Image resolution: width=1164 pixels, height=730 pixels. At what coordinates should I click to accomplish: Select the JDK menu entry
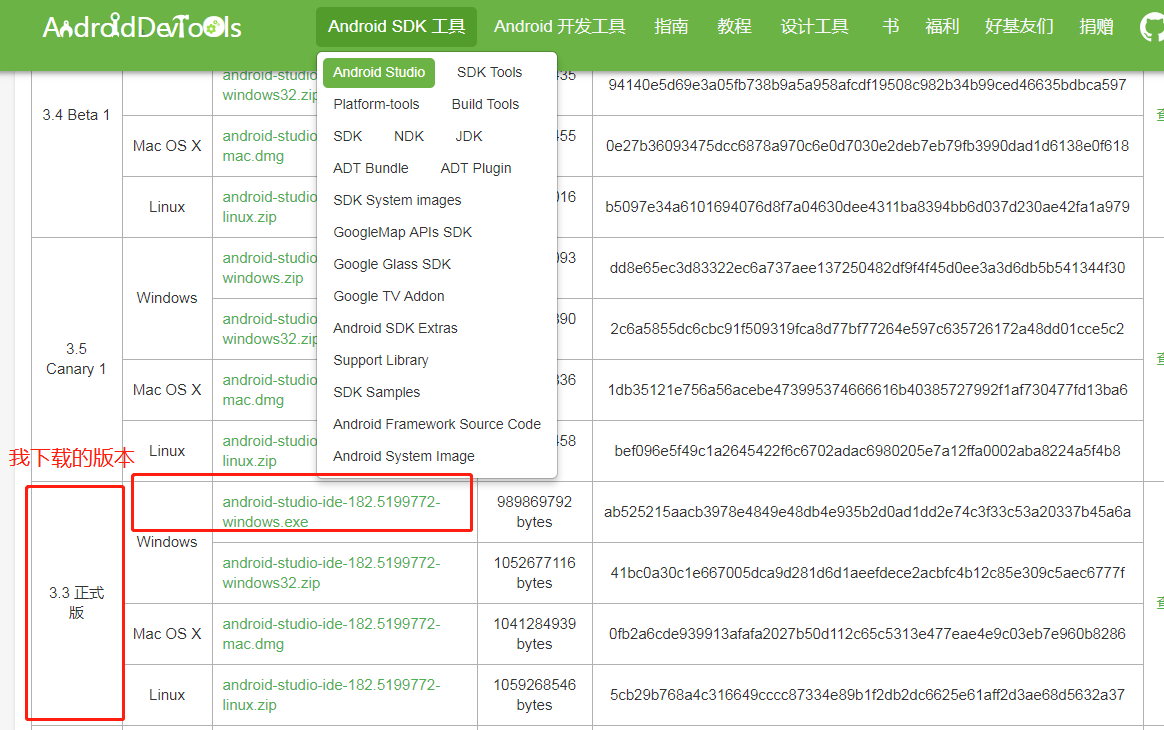(x=469, y=136)
